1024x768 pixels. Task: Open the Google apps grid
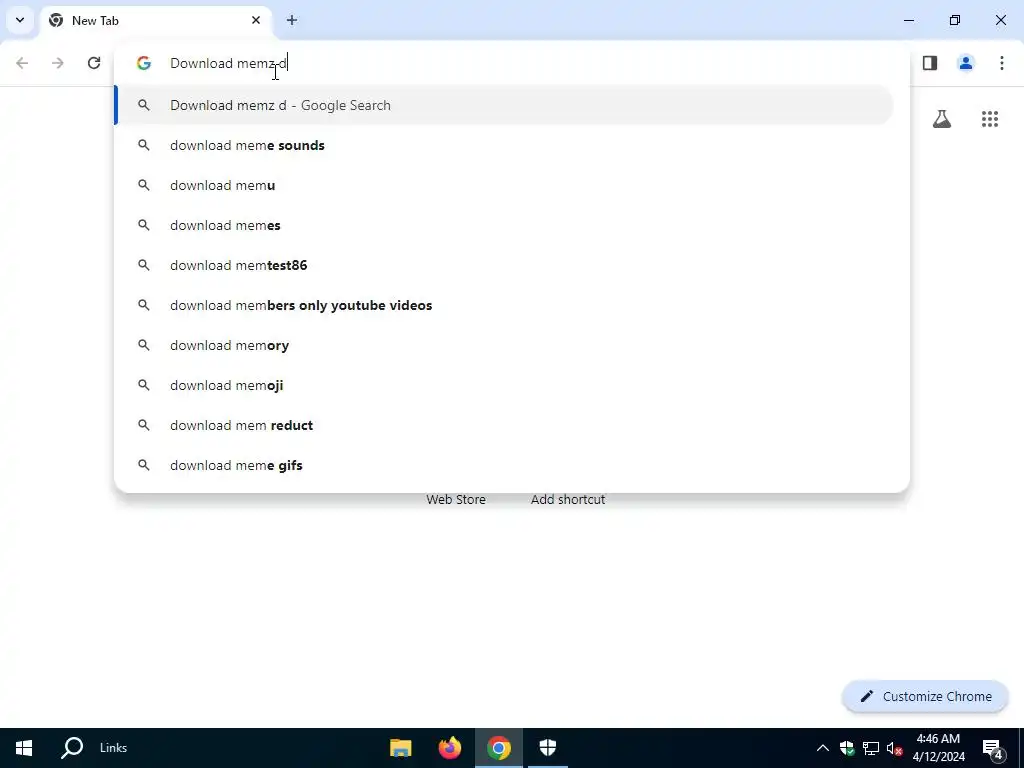coord(990,119)
